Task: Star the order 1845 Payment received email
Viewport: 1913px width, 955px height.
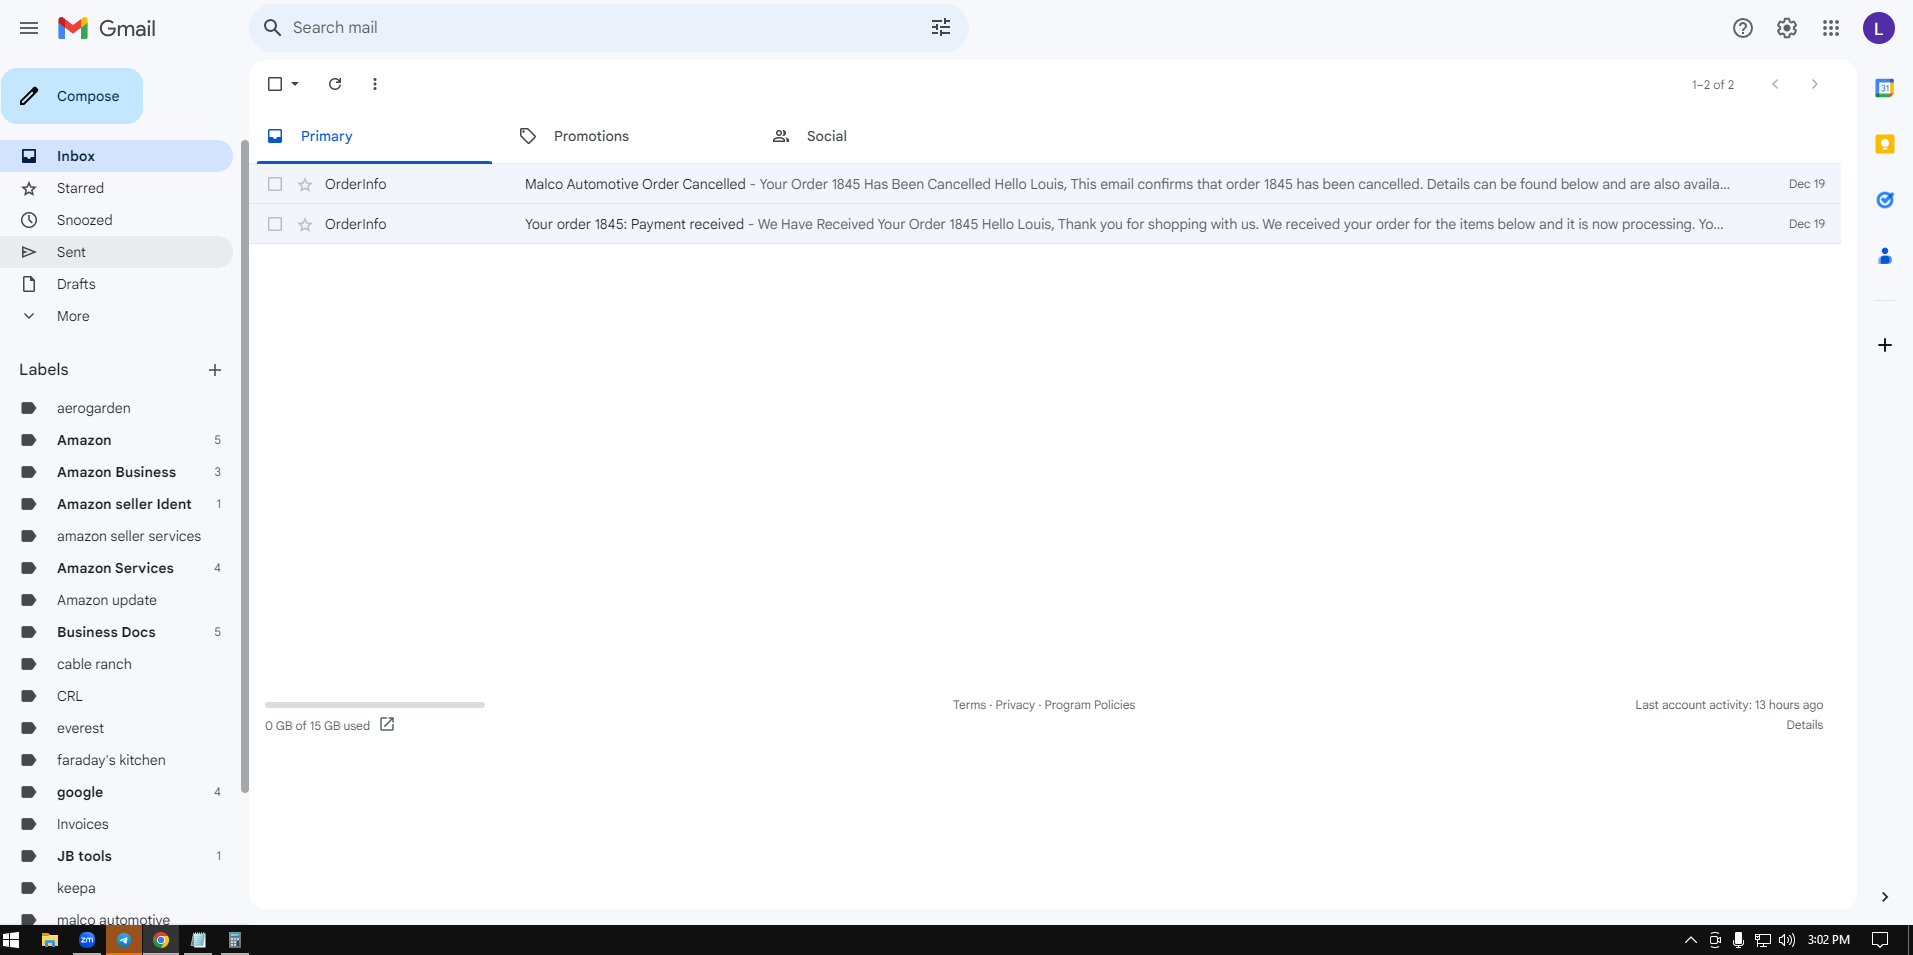Action: click(305, 224)
